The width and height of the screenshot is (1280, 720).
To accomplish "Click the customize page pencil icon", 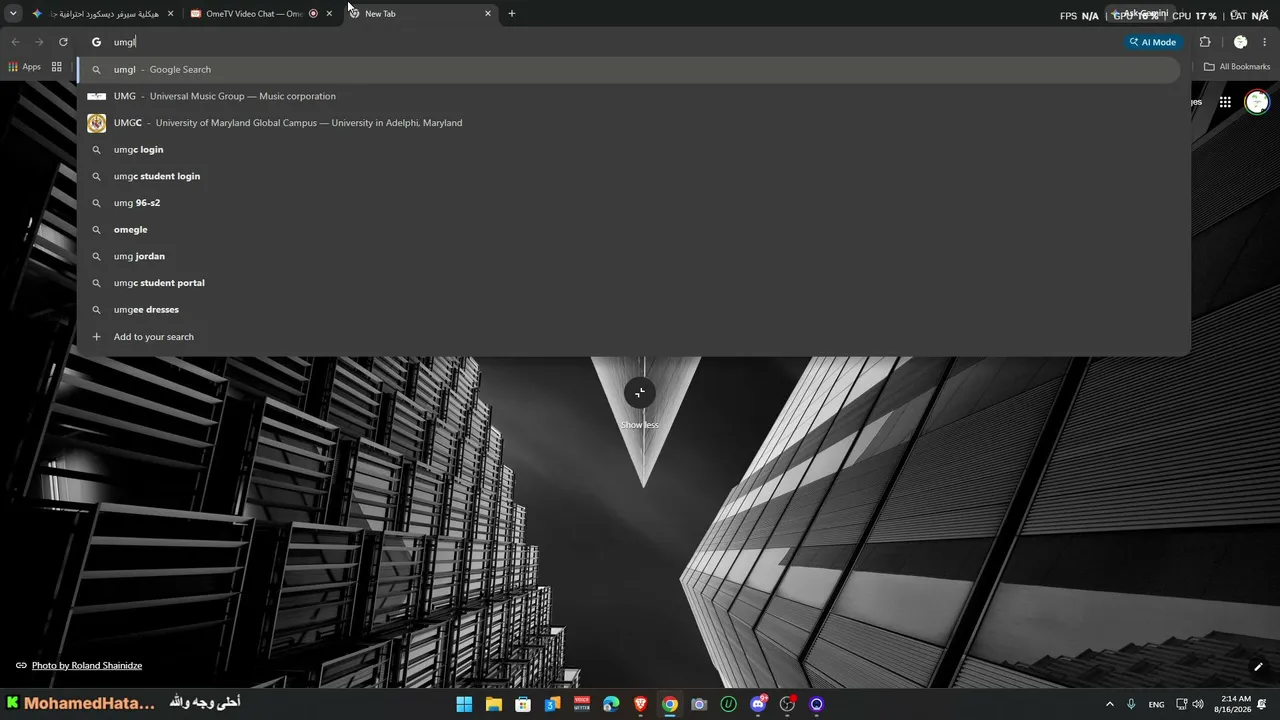I will pyautogui.click(x=1259, y=667).
